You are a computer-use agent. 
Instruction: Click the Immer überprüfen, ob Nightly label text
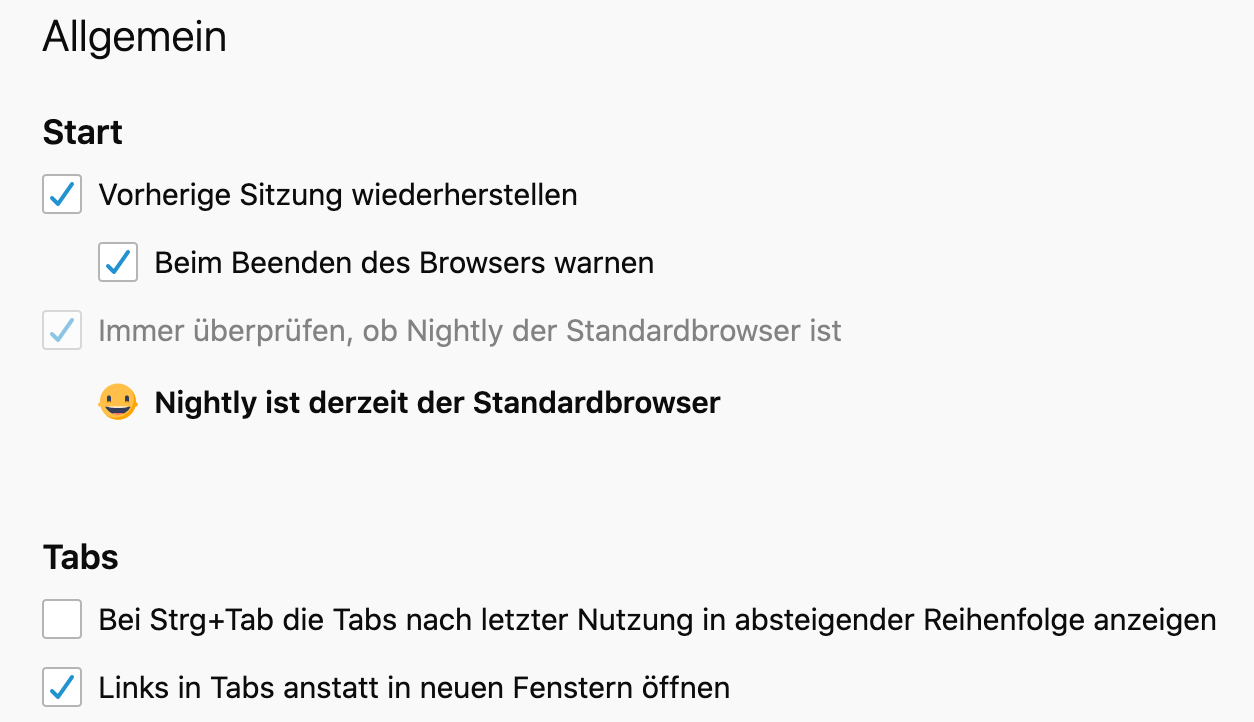coord(470,331)
